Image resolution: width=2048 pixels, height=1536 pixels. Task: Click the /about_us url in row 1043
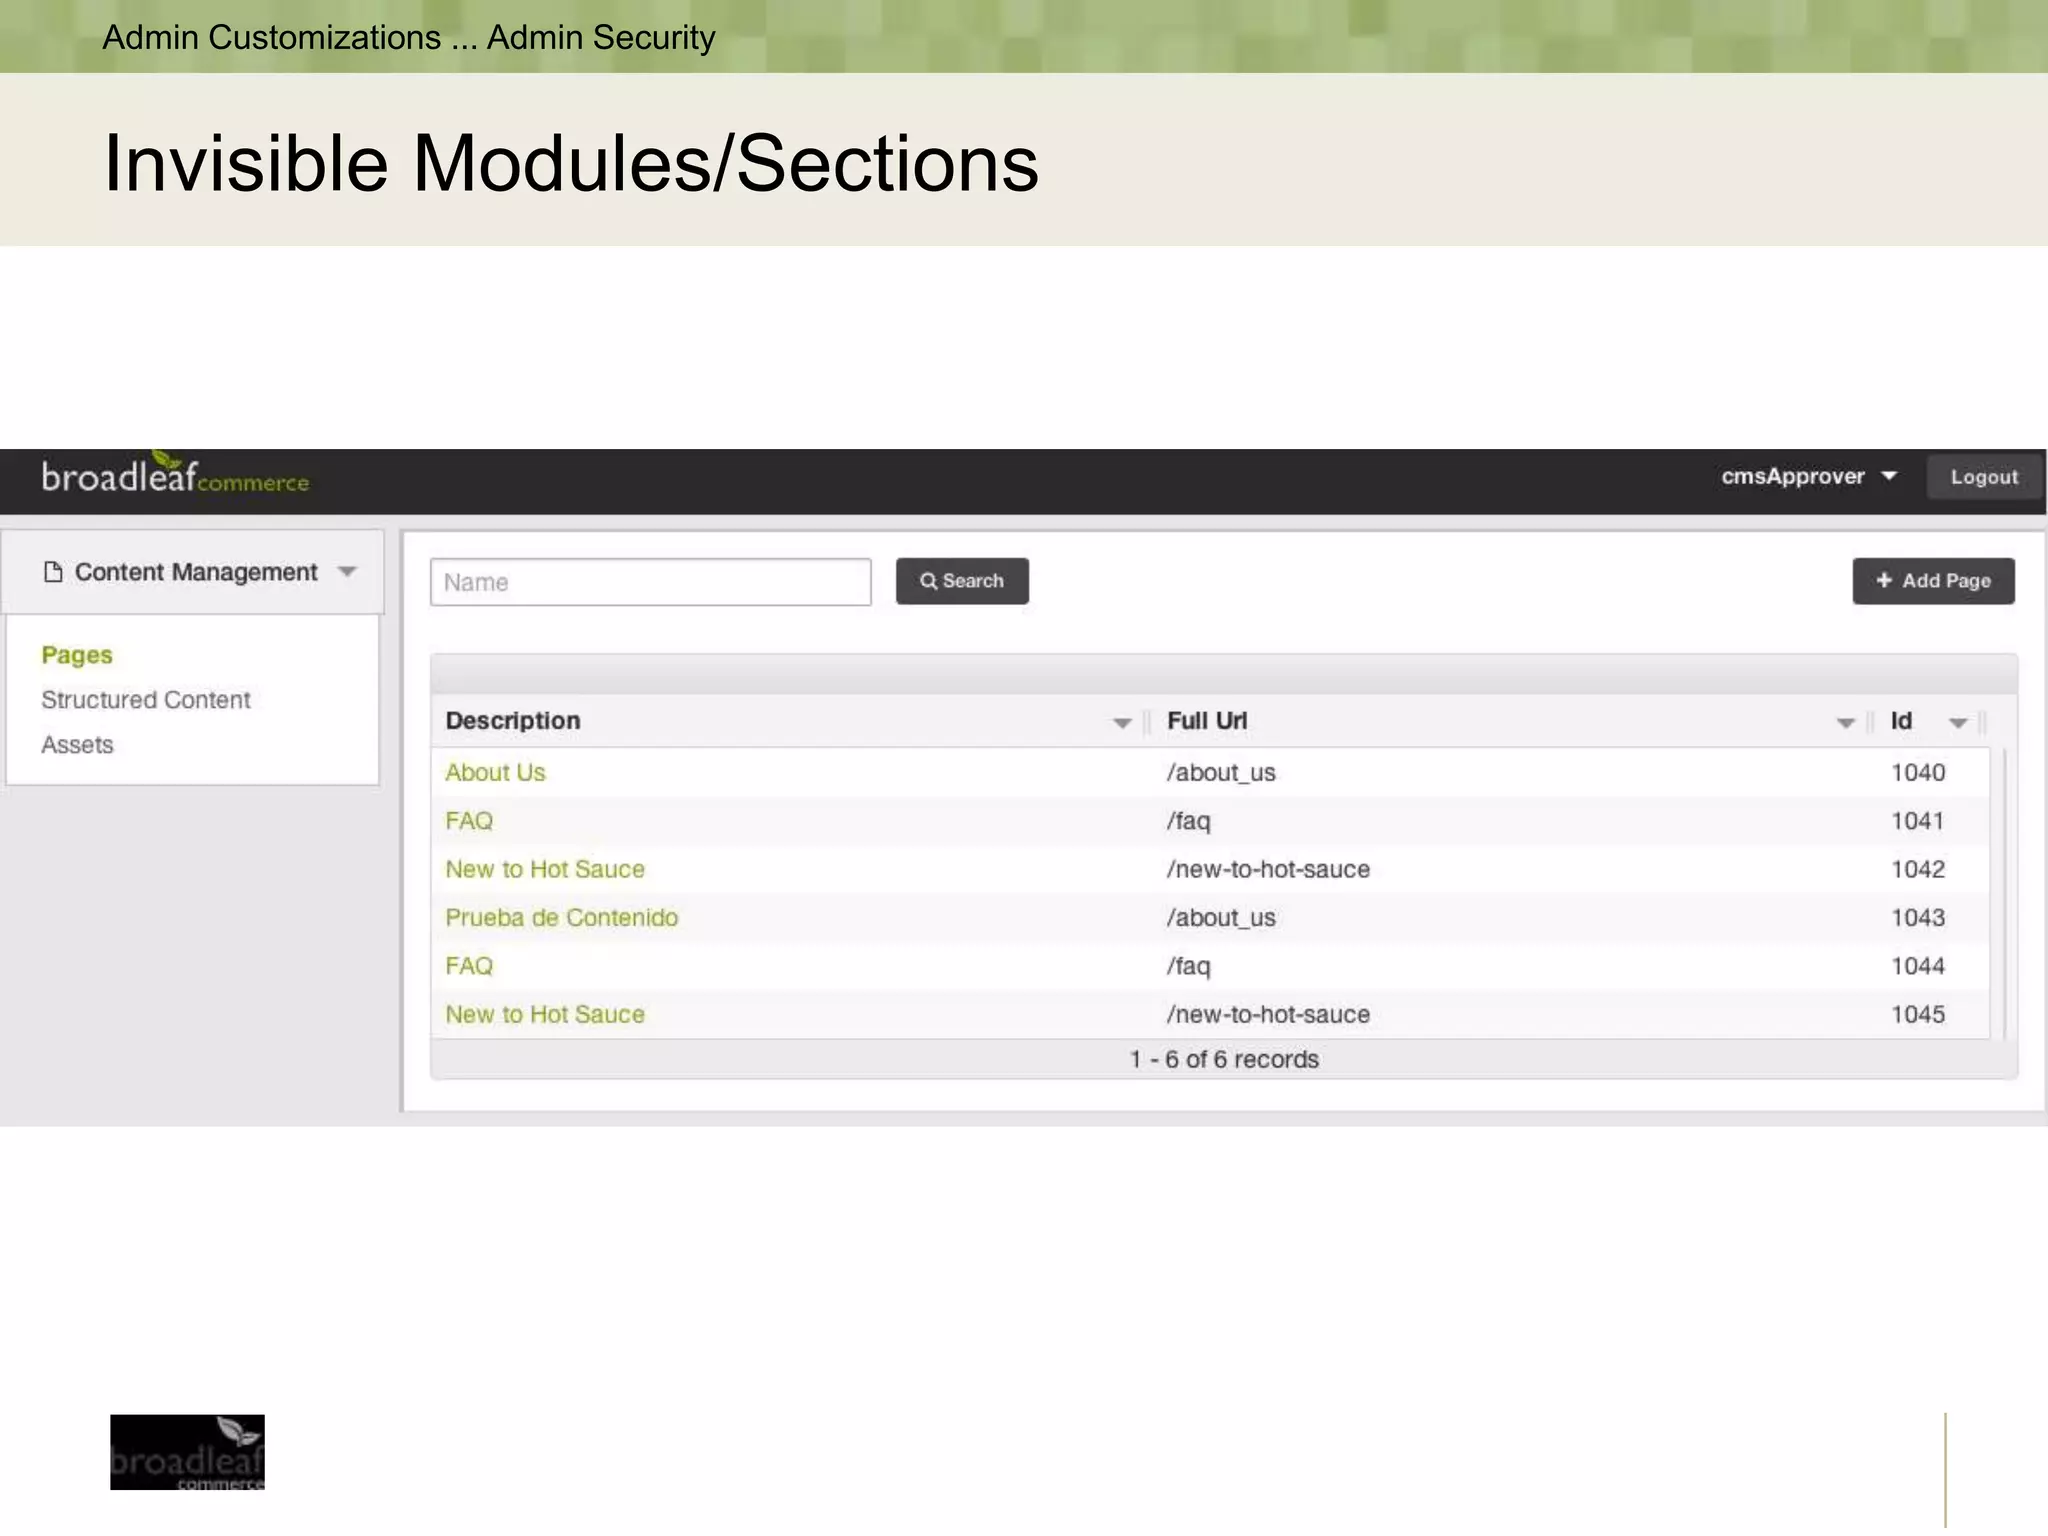[x=1221, y=918]
